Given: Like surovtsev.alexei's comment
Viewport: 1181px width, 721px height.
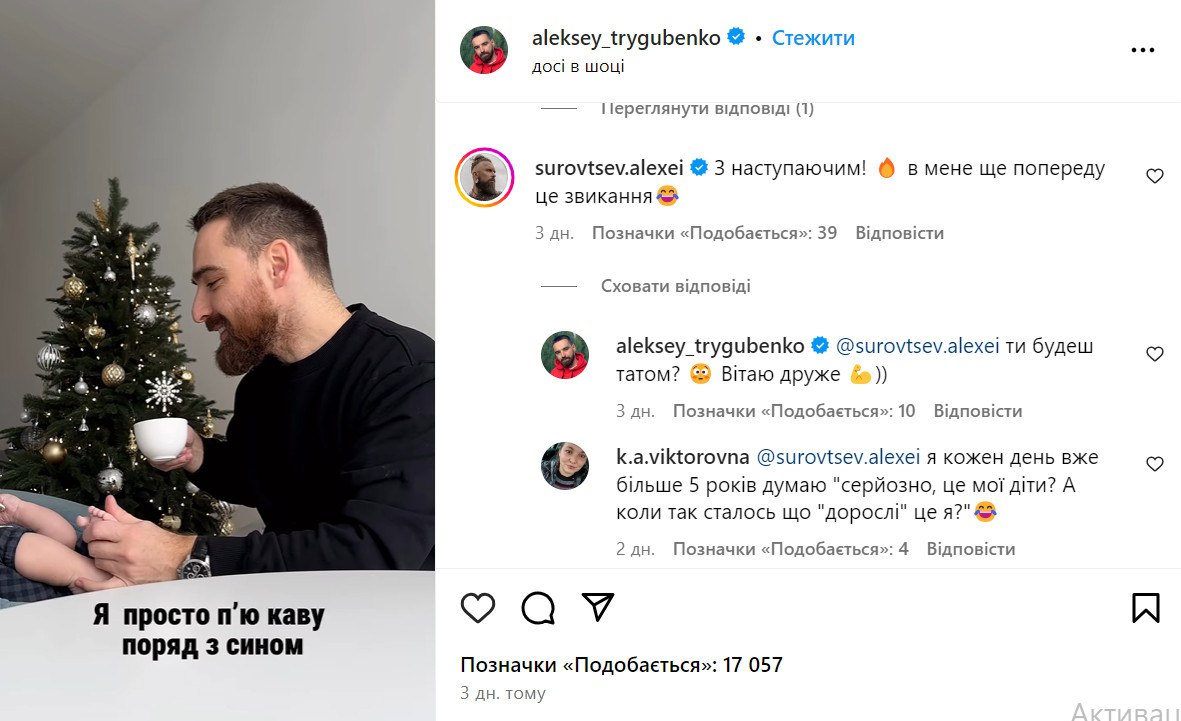Looking at the screenshot, I should click(1155, 176).
